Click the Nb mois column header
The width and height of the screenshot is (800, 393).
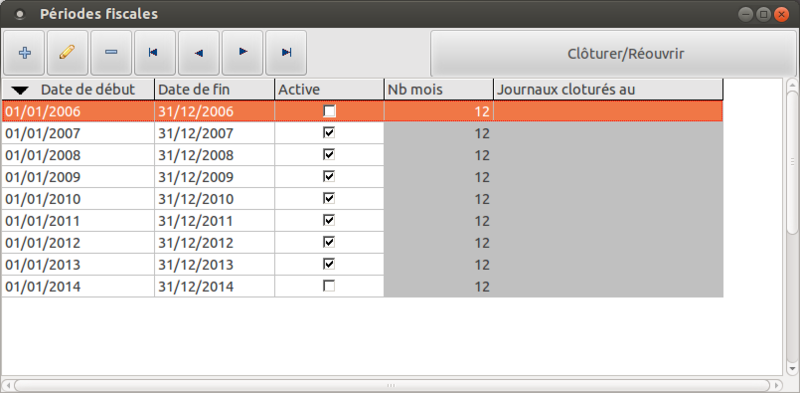tap(439, 89)
